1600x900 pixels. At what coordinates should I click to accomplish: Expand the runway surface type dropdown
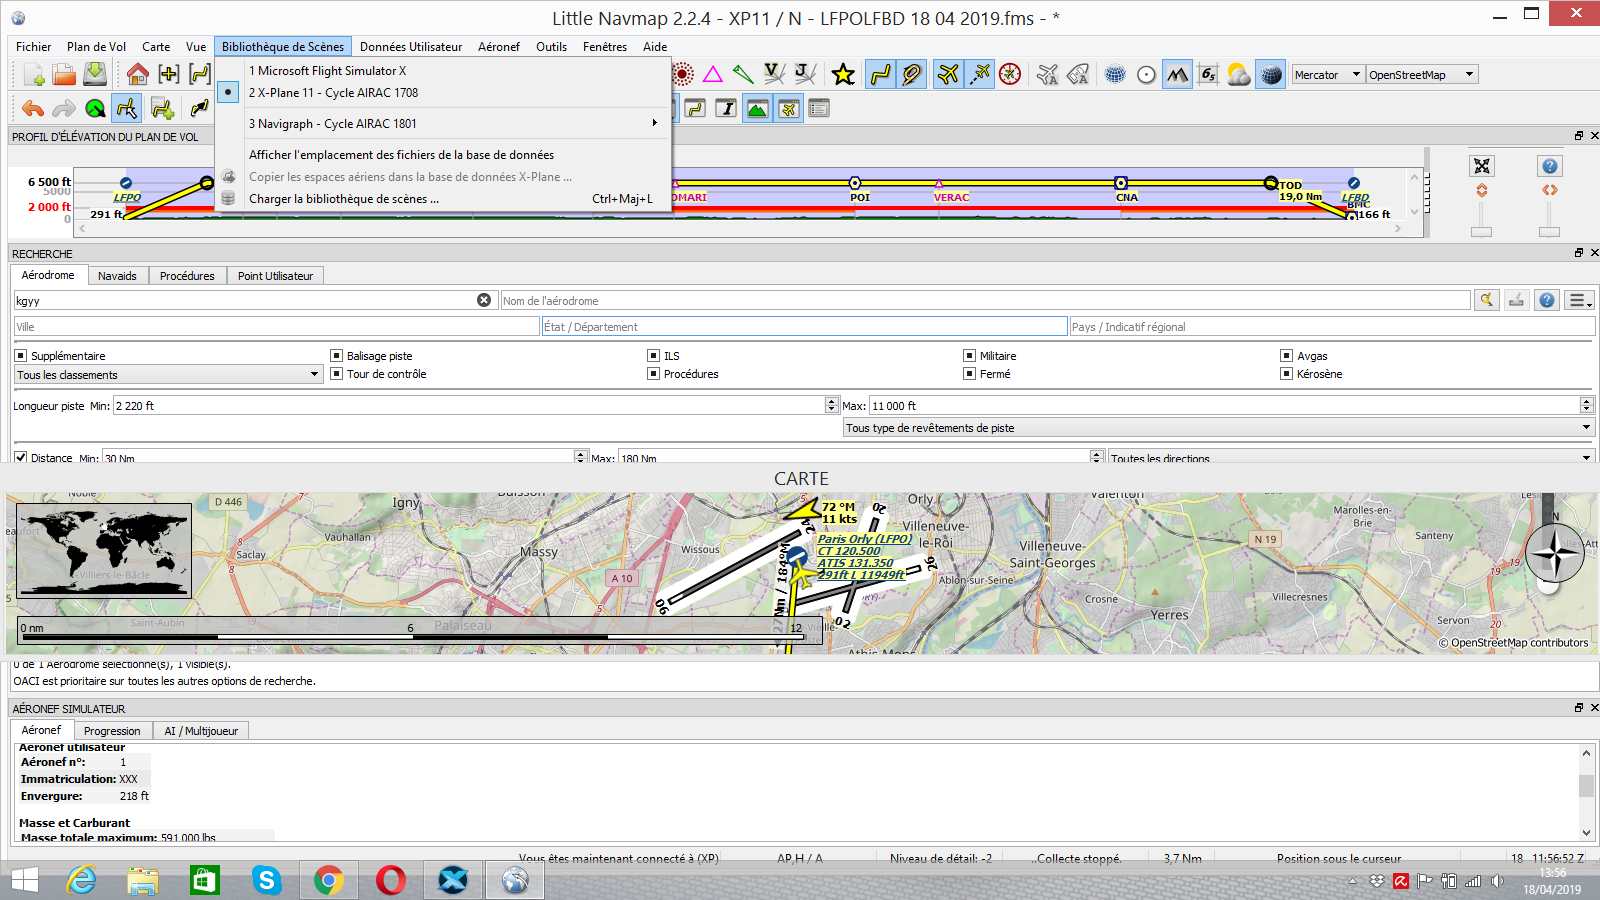pyautogui.click(x=1218, y=428)
